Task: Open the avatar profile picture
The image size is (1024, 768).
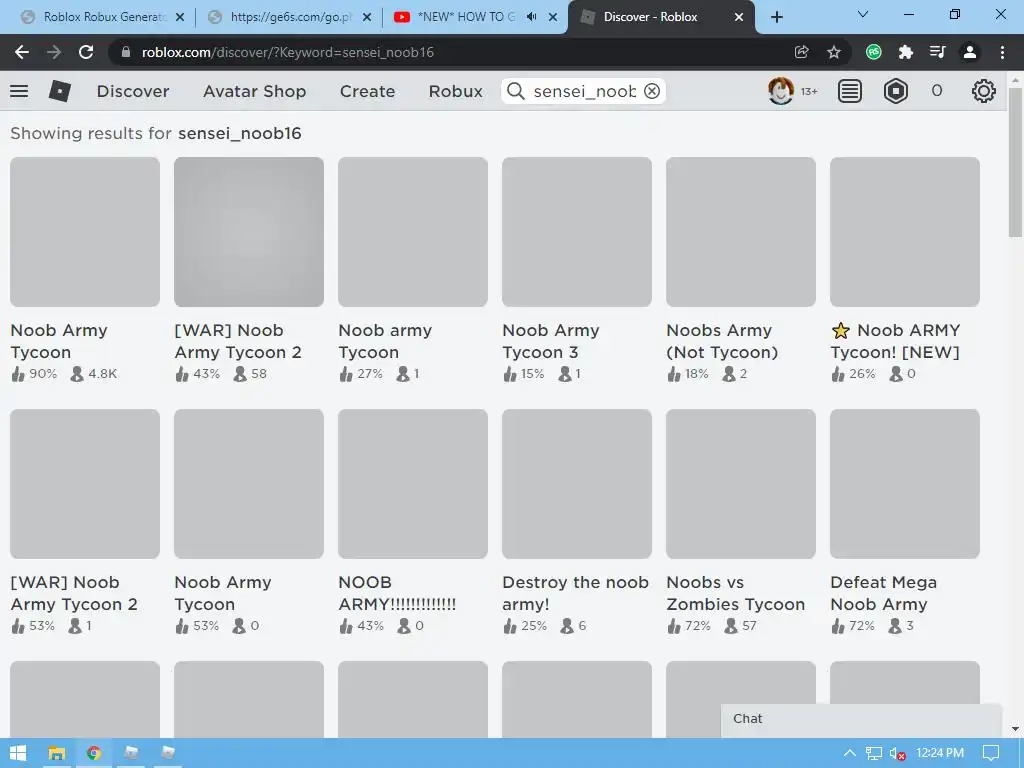Action: (x=780, y=91)
